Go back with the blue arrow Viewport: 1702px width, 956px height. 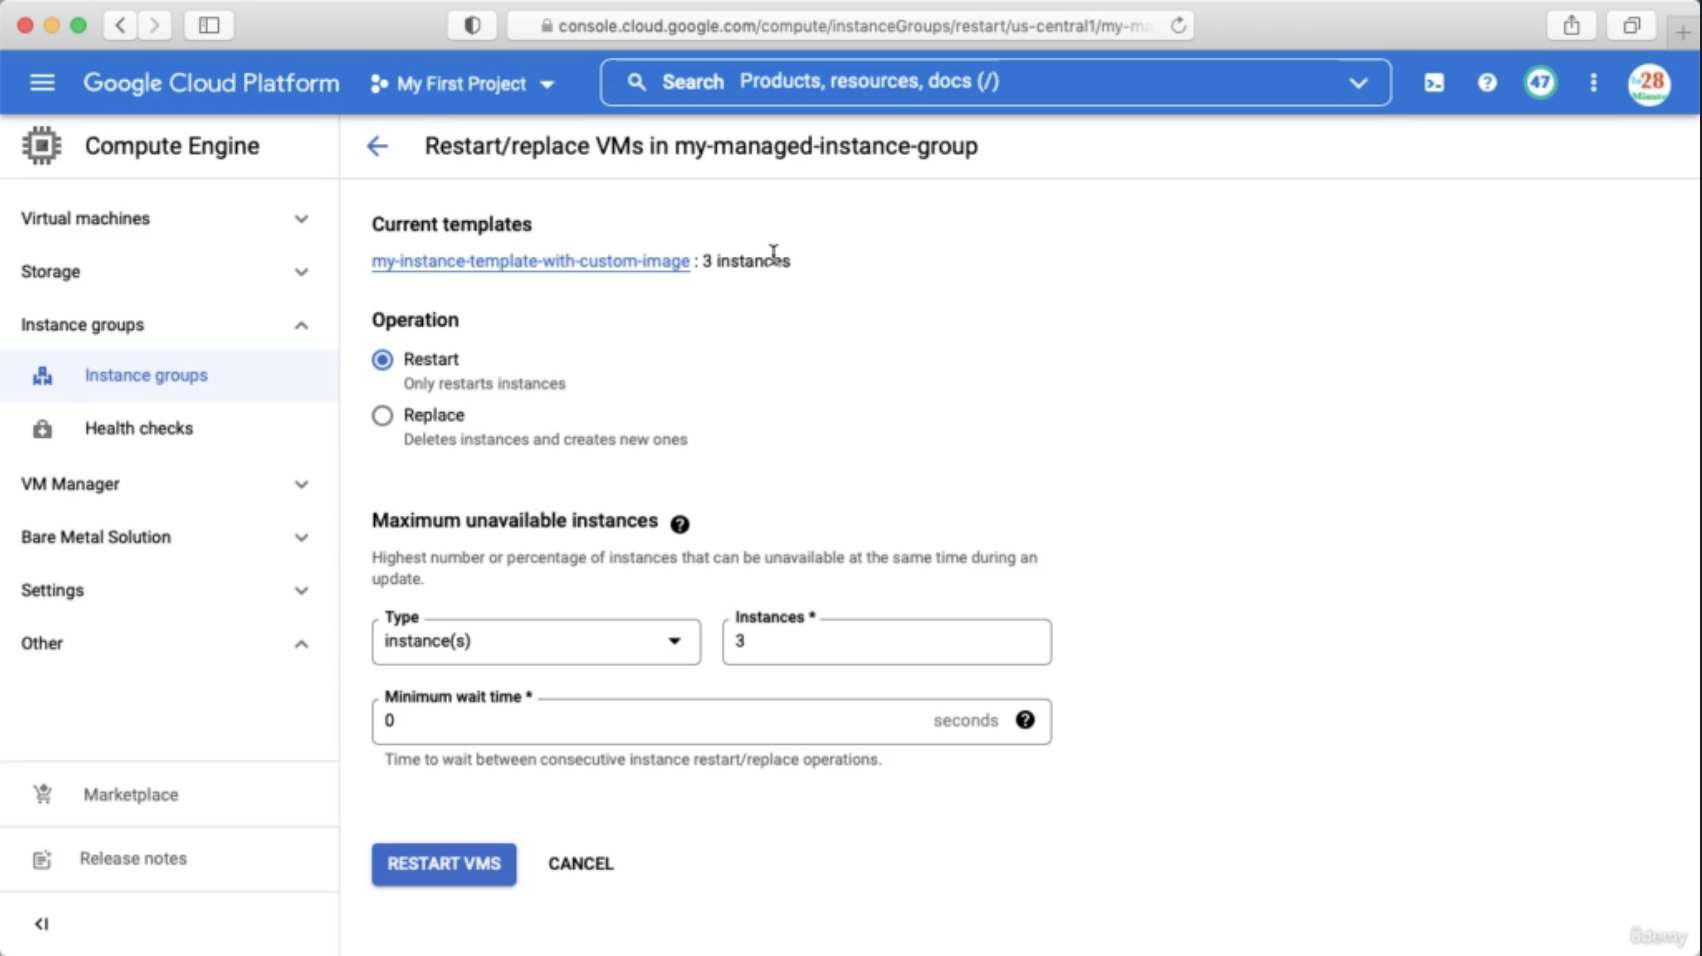(377, 146)
